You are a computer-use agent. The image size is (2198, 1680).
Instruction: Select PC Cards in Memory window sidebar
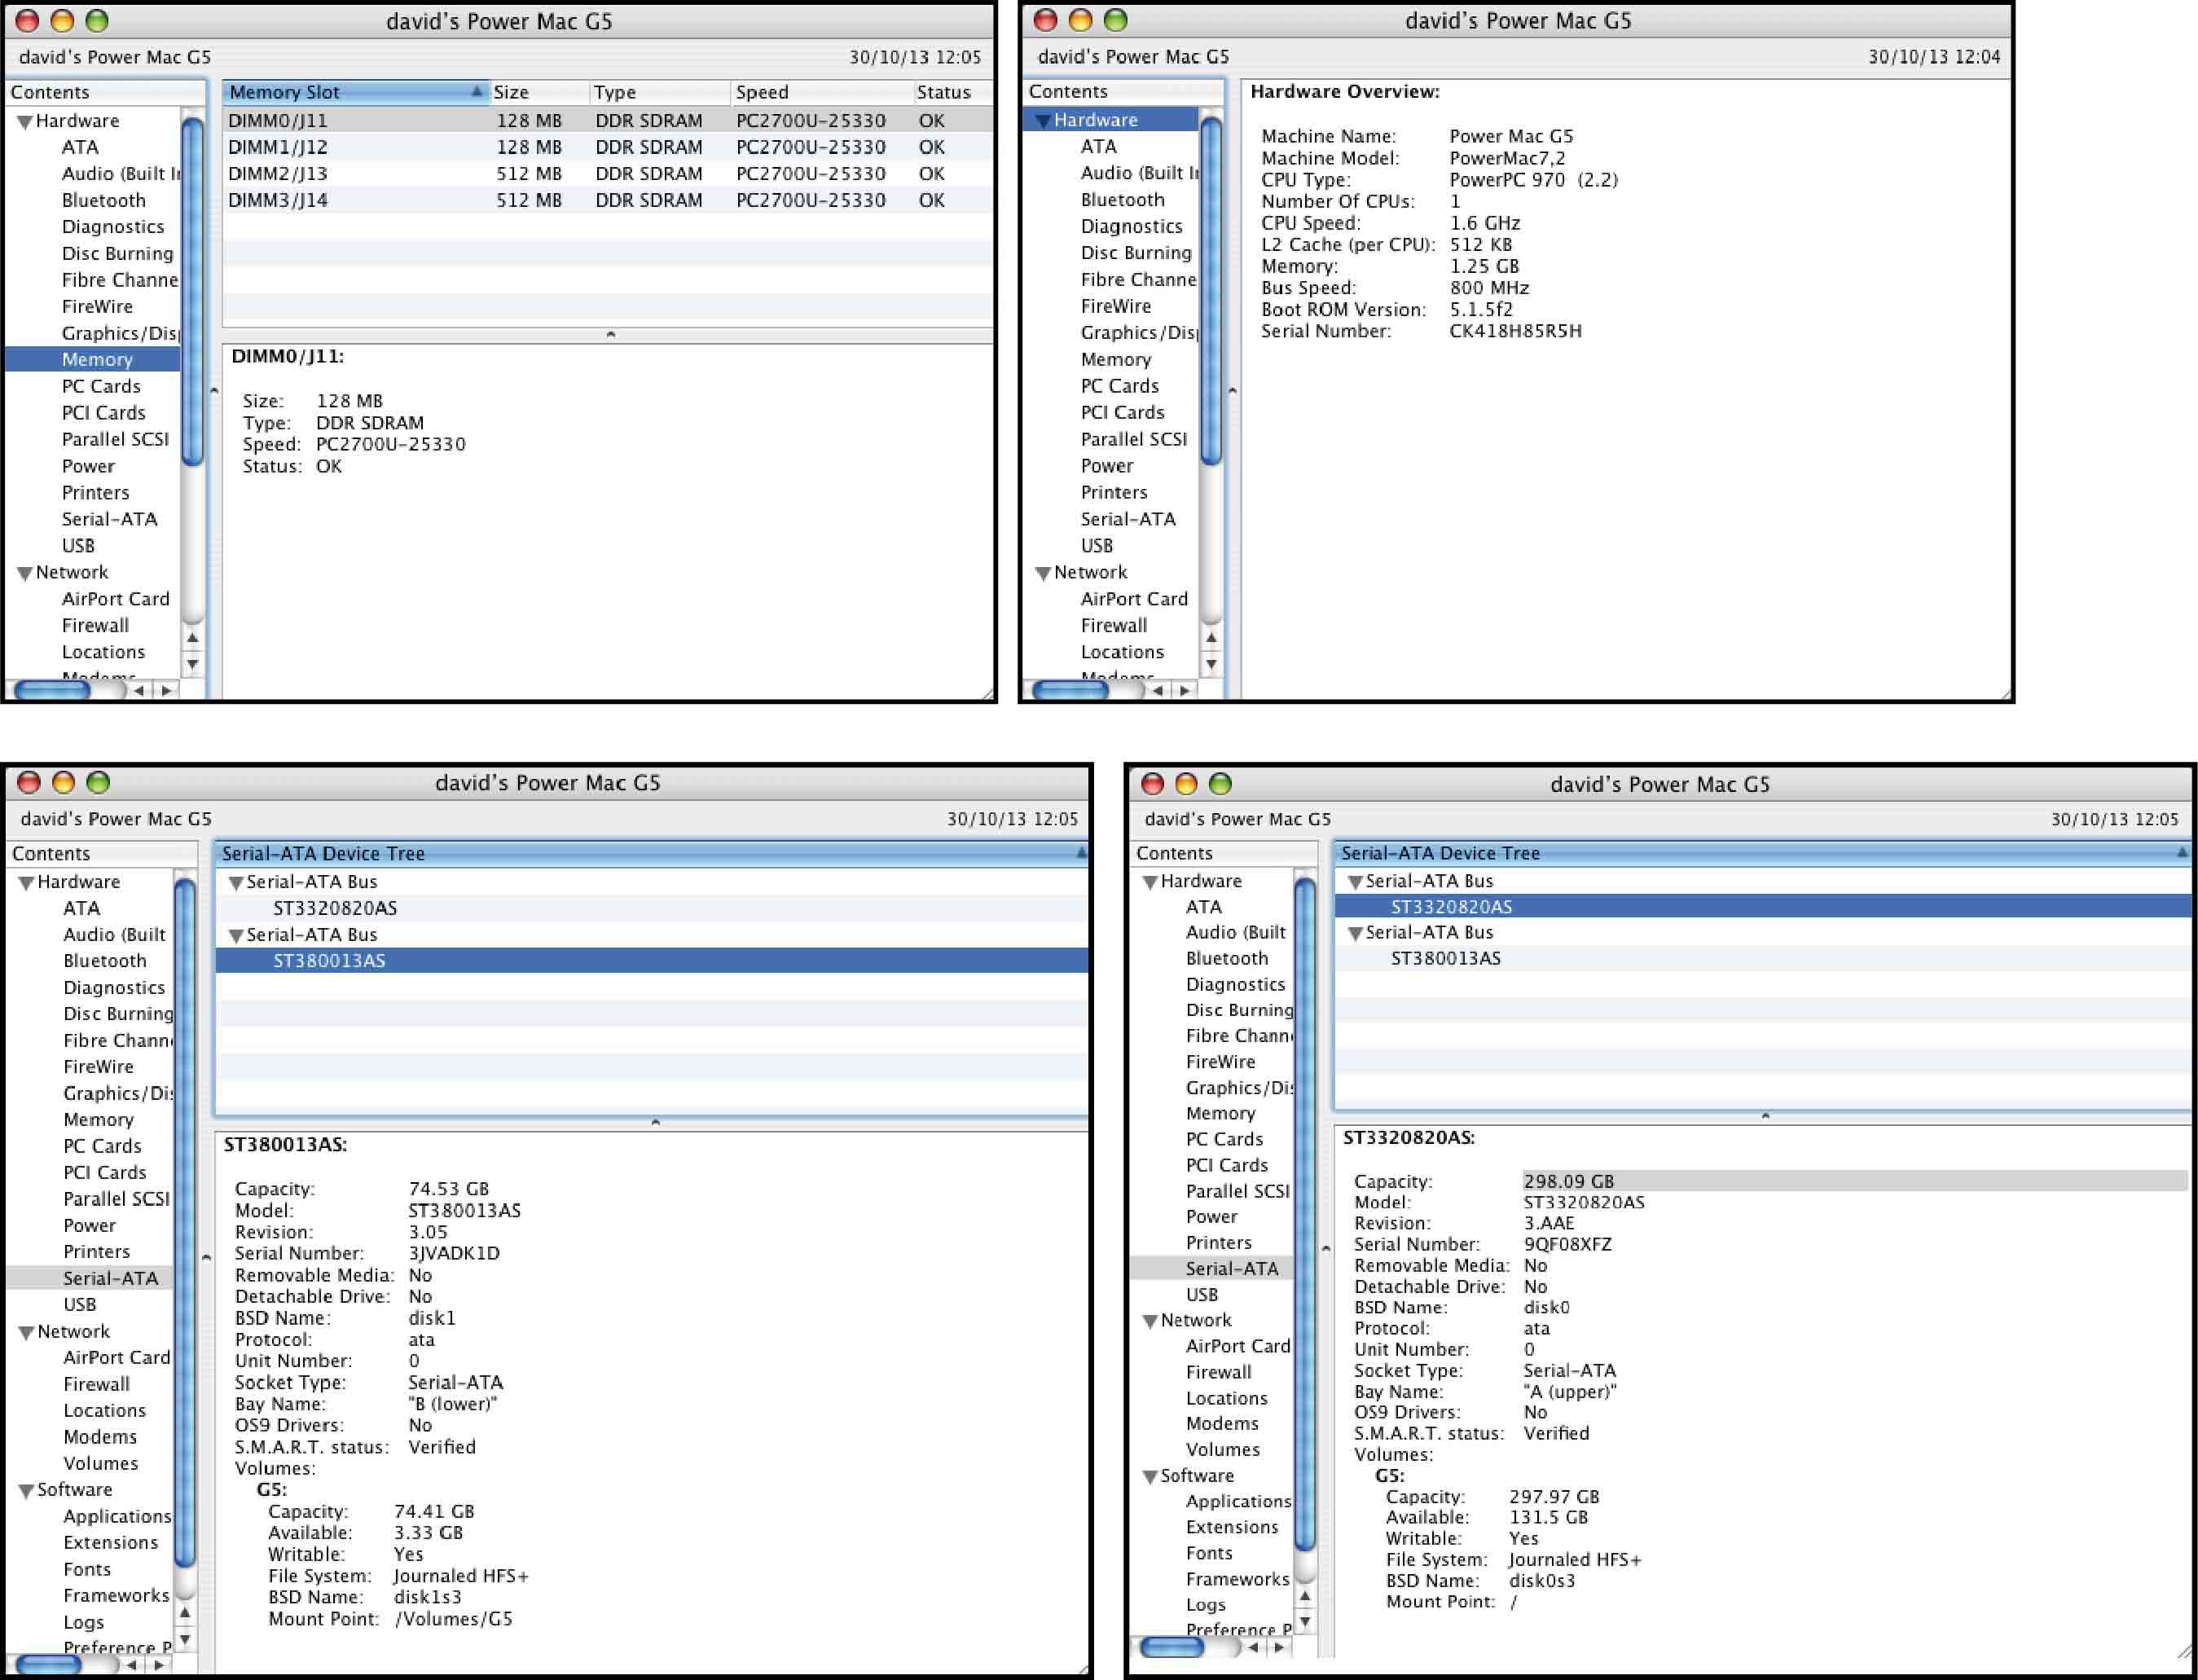[101, 386]
